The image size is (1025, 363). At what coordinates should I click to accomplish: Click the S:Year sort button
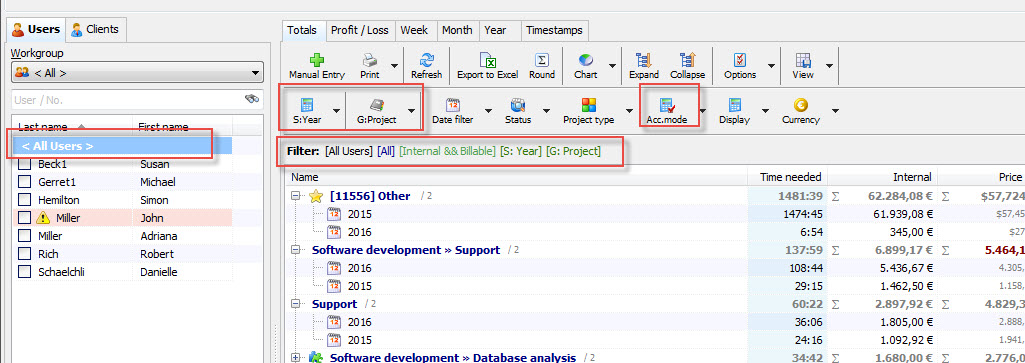click(x=306, y=110)
